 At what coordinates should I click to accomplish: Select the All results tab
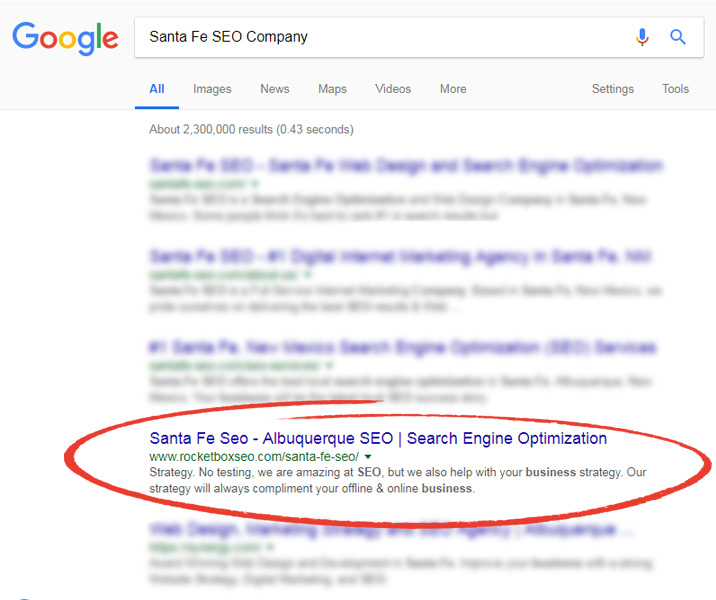pyautogui.click(x=157, y=89)
